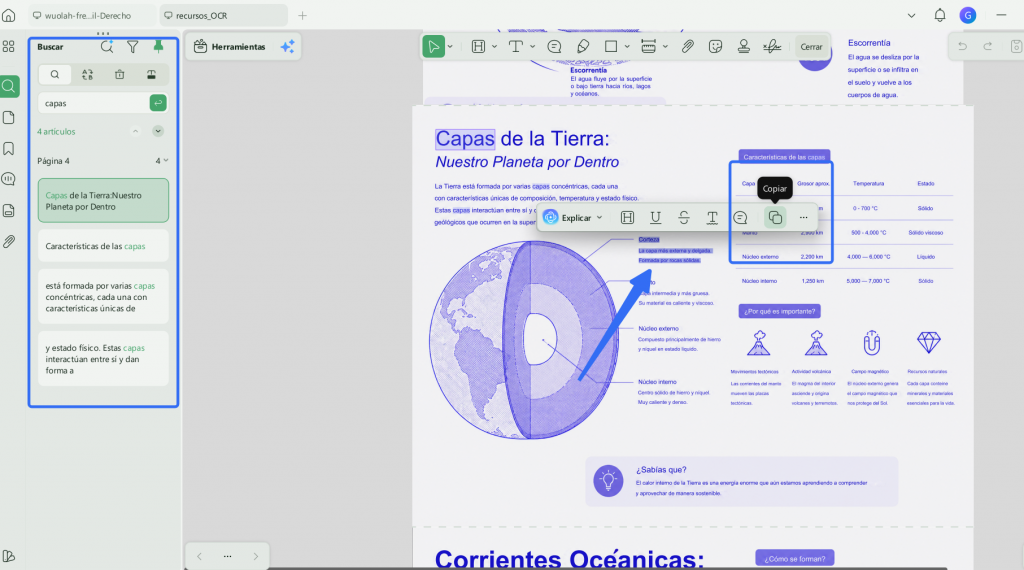Image resolution: width=1024 pixels, height=570 pixels.
Task: Click the search field containing 'capas'
Action: point(93,103)
